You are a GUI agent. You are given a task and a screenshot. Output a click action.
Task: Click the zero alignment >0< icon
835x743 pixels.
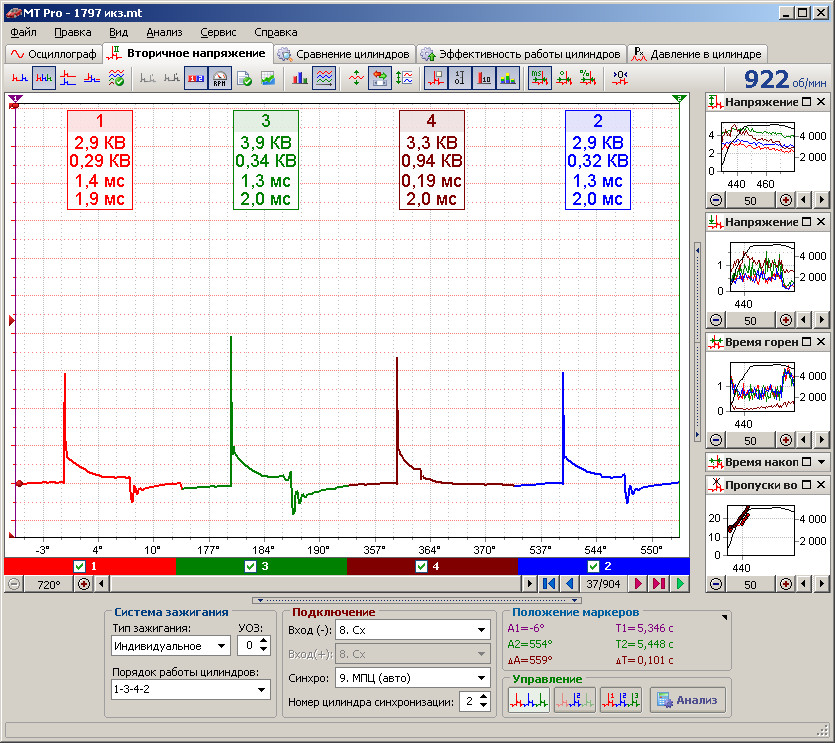point(619,78)
